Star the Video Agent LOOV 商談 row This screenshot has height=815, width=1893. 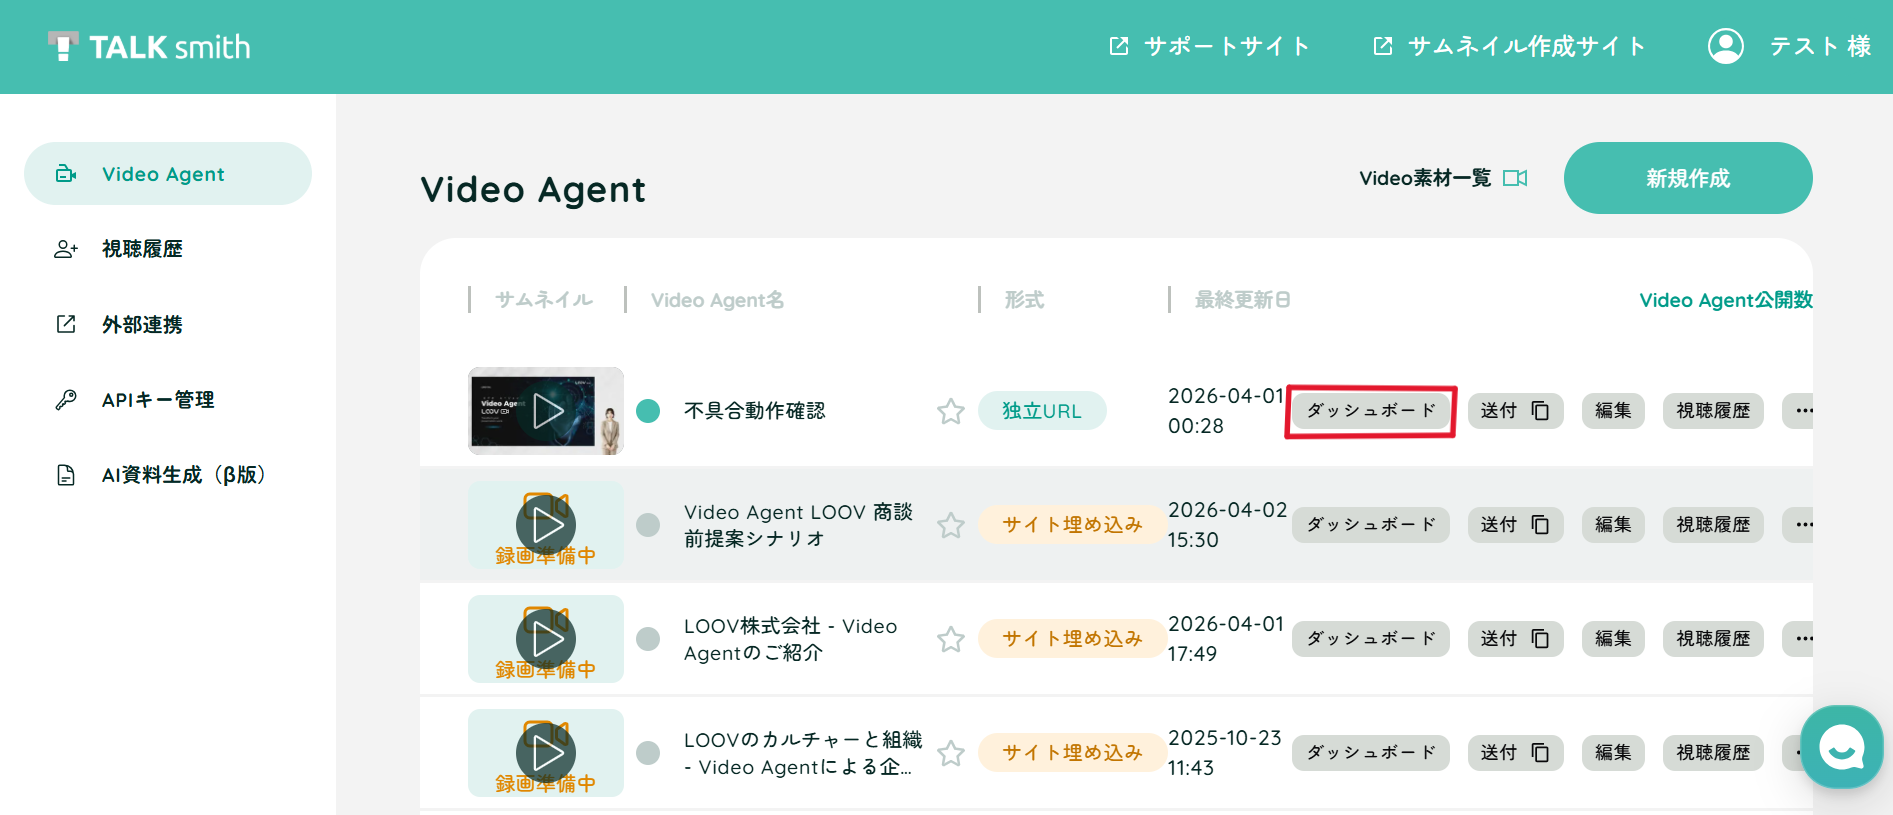[950, 525]
